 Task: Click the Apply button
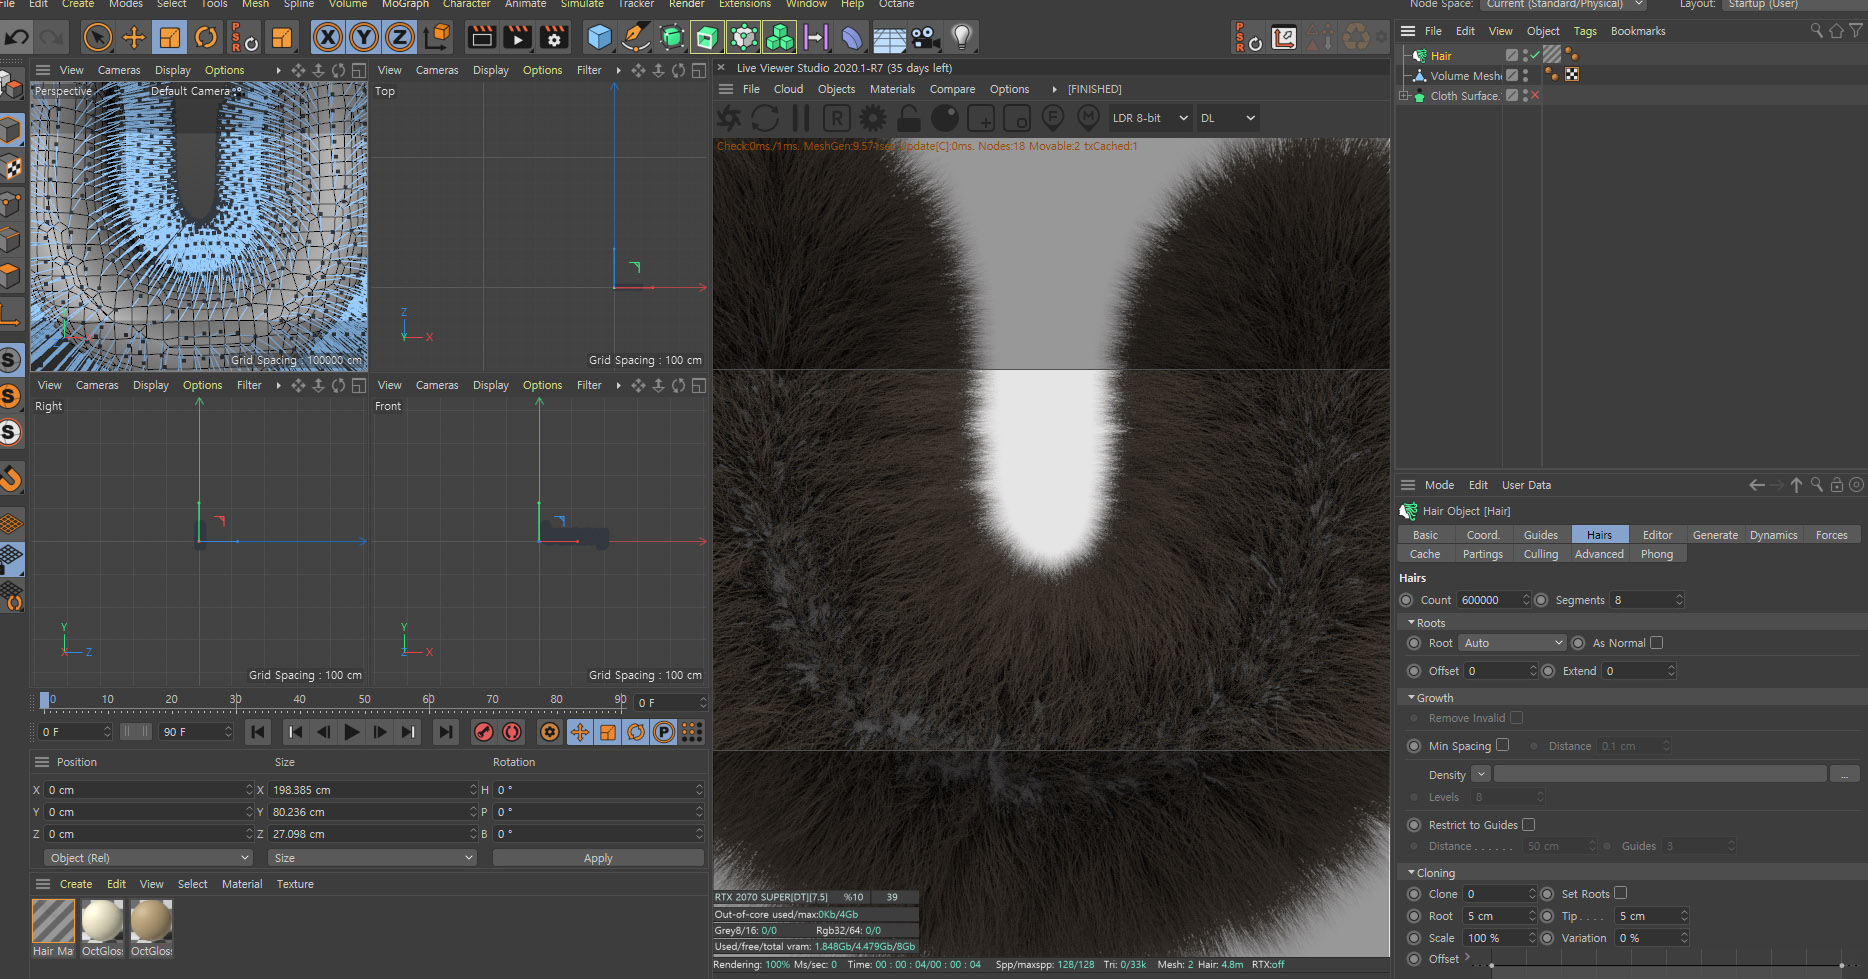pyautogui.click(x=598, y=858)
